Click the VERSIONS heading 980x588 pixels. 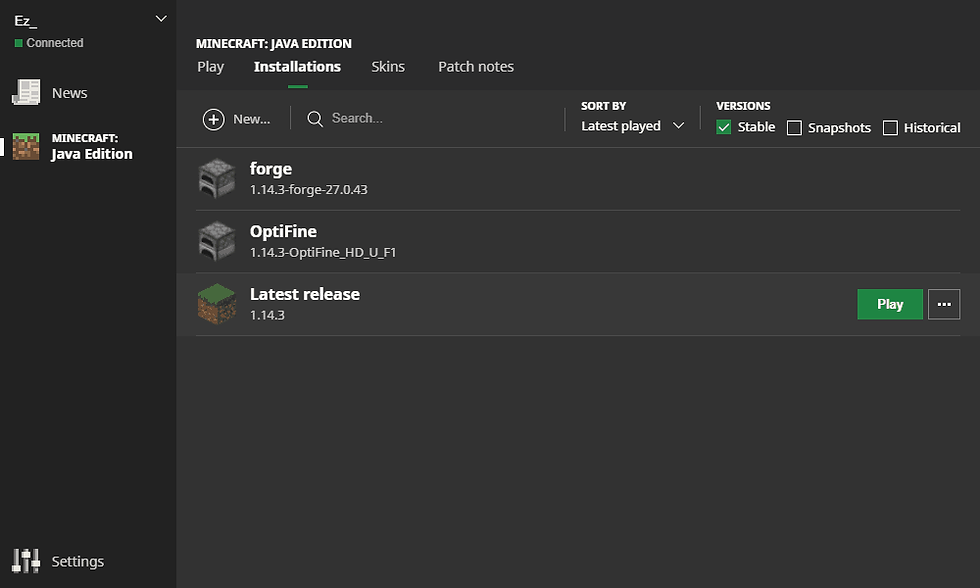pyautogui.click(x=743, y=106)
